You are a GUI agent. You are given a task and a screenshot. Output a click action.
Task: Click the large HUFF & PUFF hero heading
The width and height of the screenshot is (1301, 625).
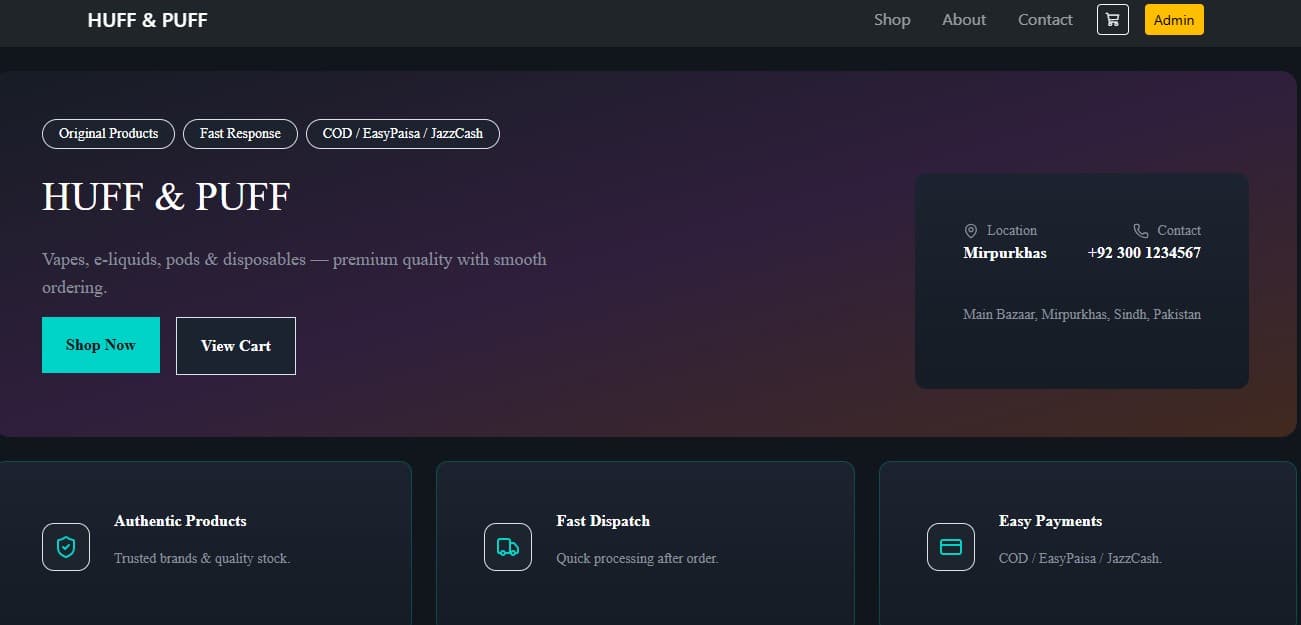166,197
